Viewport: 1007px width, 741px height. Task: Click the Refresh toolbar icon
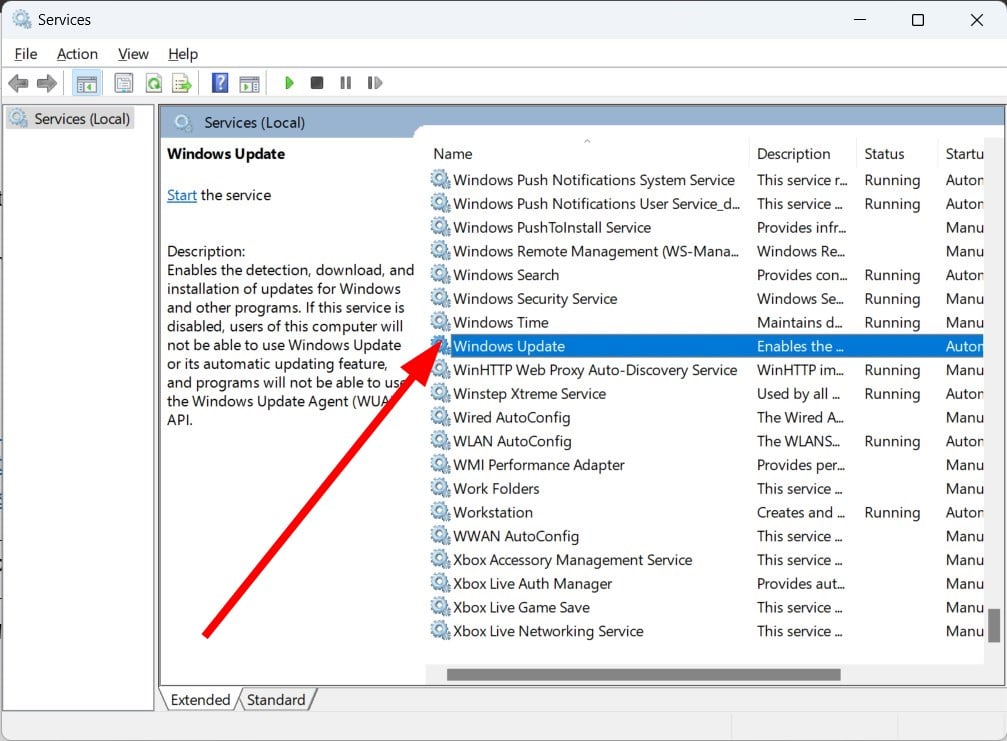click(153, 83)
